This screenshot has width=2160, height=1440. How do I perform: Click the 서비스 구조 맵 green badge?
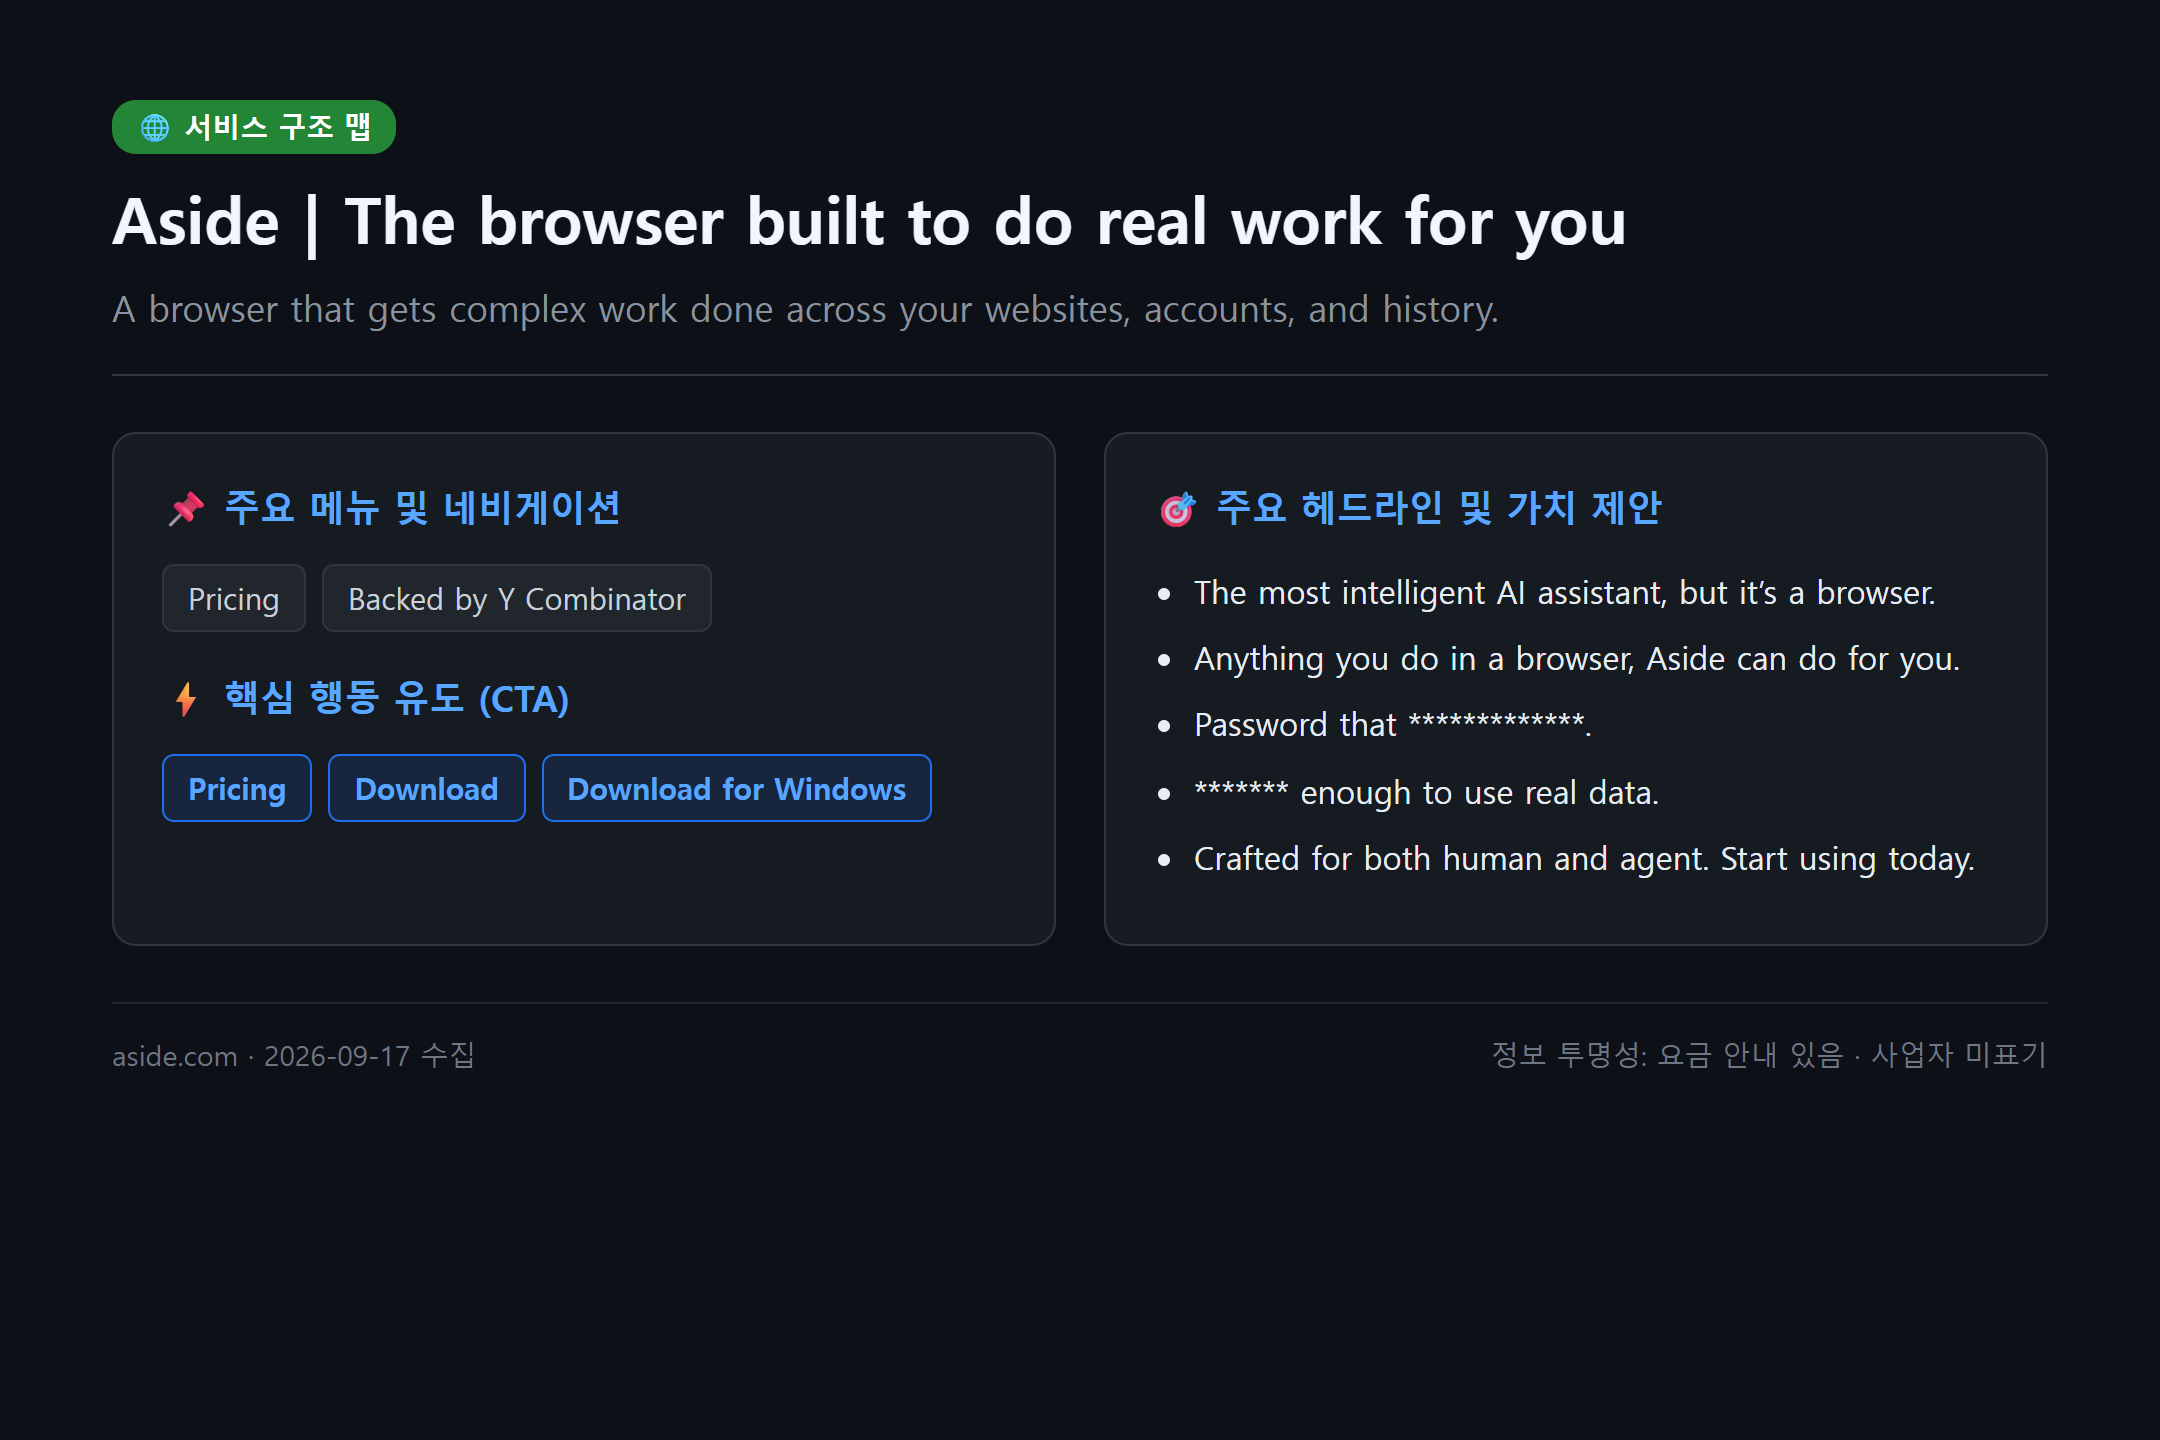pos(254,127)
